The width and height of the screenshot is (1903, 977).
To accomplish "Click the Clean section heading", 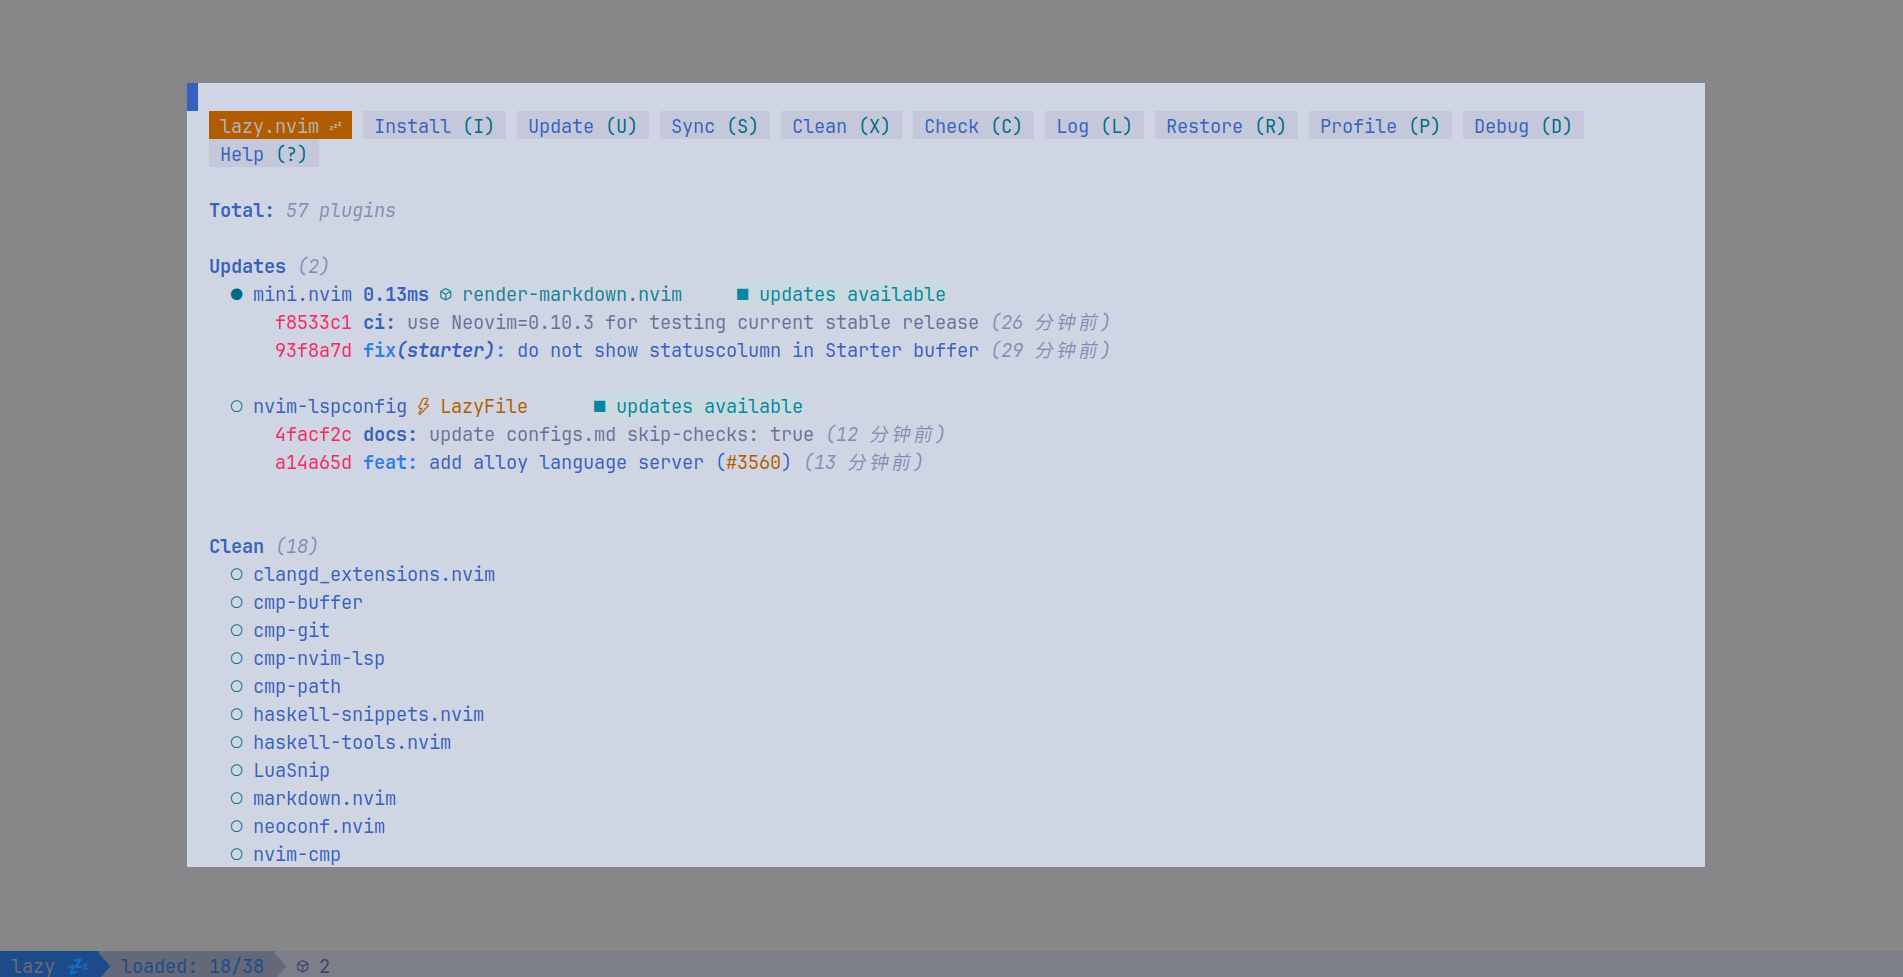I will click(x=236, y=546).
